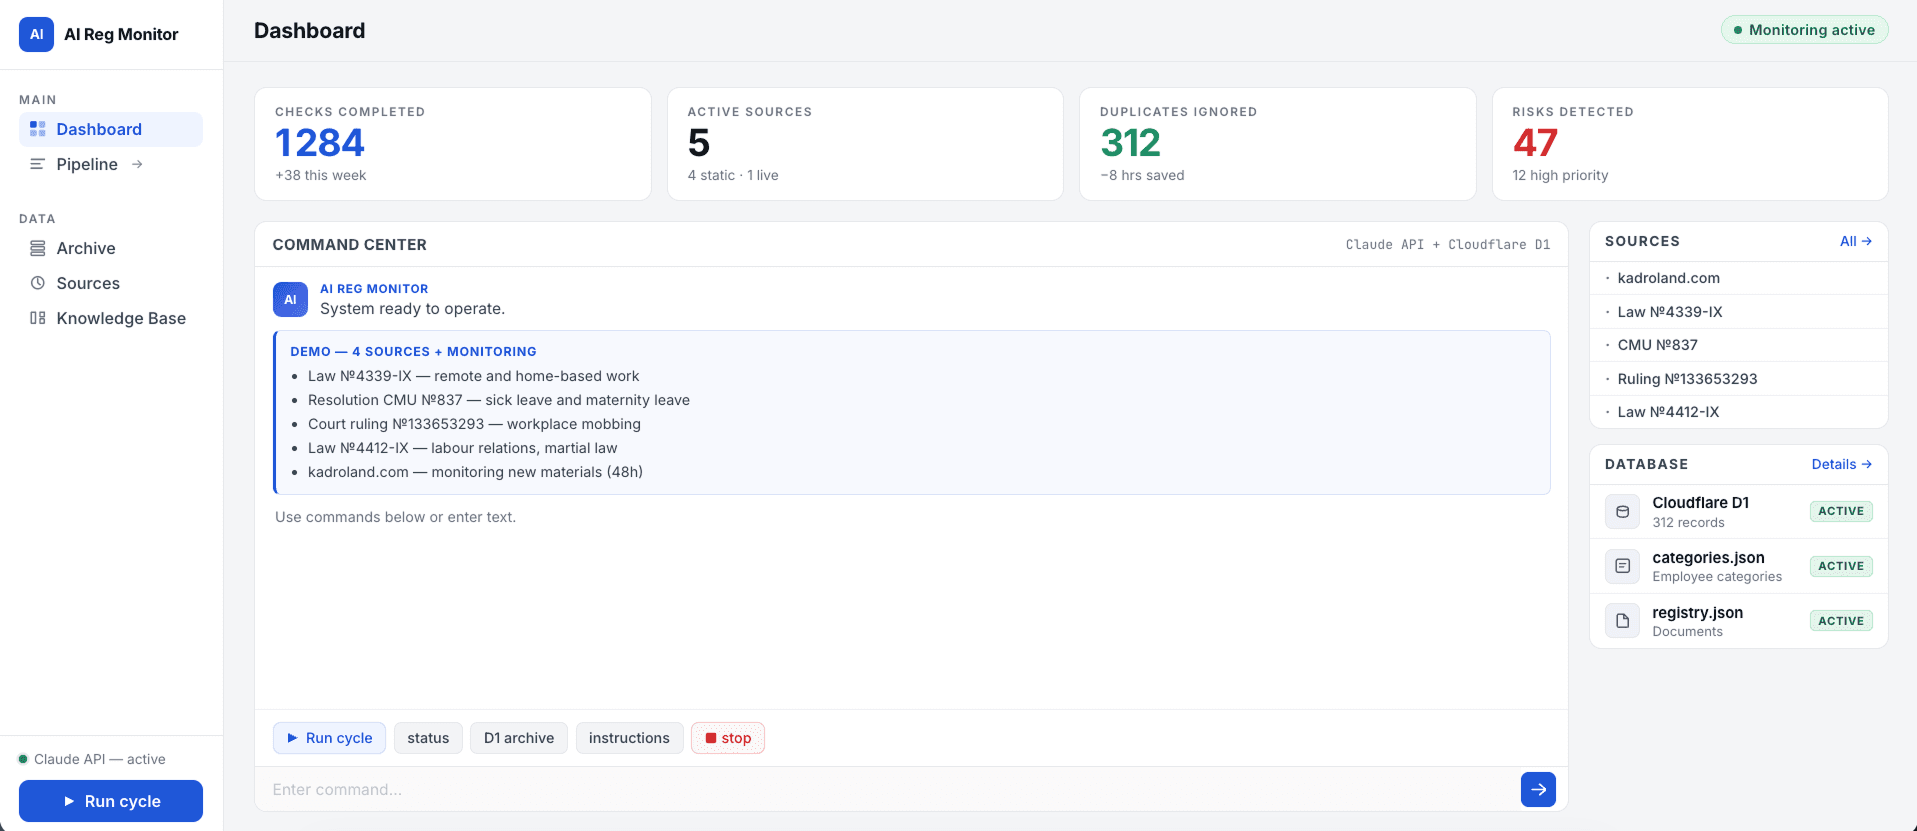This screenshot has width=1917, height=831.
Task: Select CMU №837 in Sources list
Action: (1739, 345)
